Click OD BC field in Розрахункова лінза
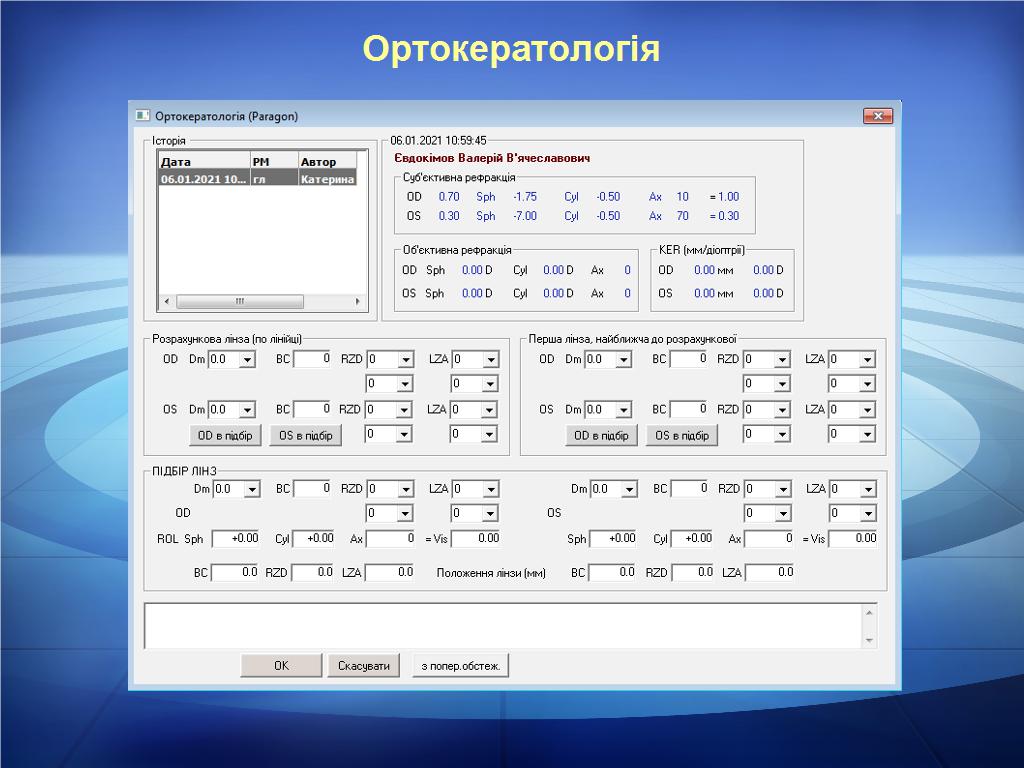This screenshot has height=768, width=1024. 312,359
